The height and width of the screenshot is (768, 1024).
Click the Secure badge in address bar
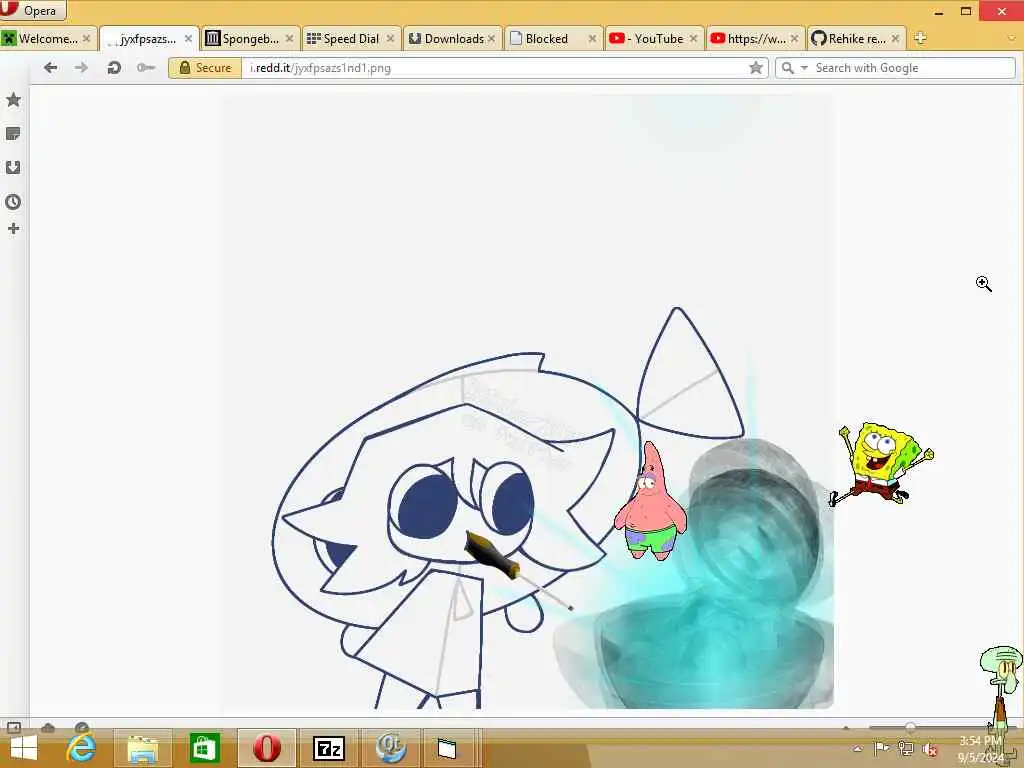(205, 68)
